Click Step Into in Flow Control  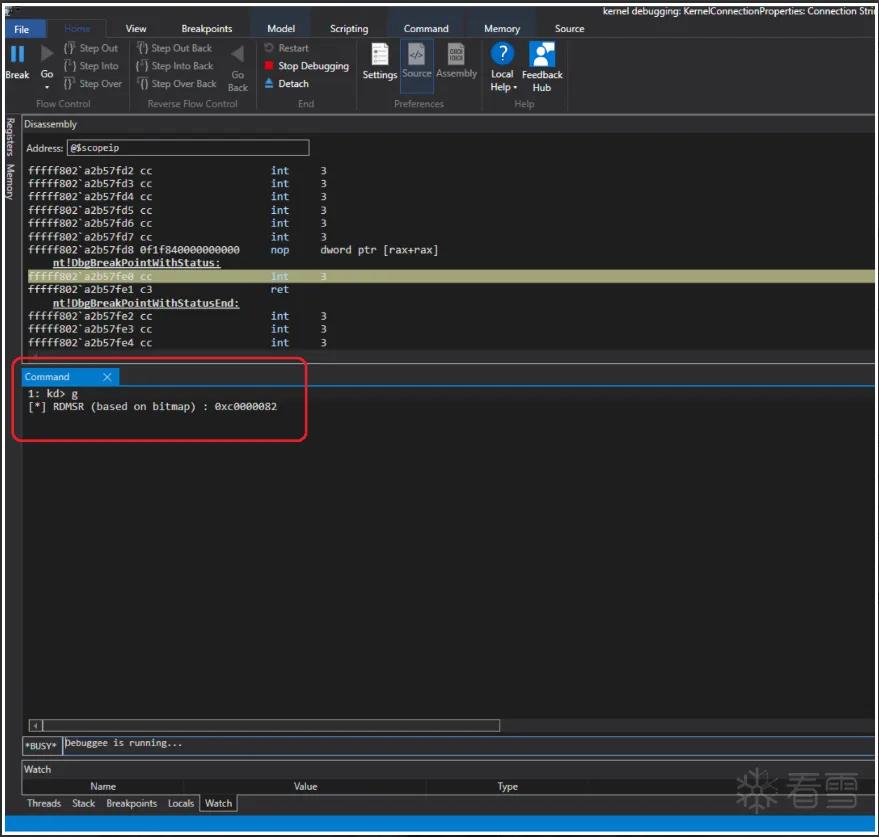[91, 66]
